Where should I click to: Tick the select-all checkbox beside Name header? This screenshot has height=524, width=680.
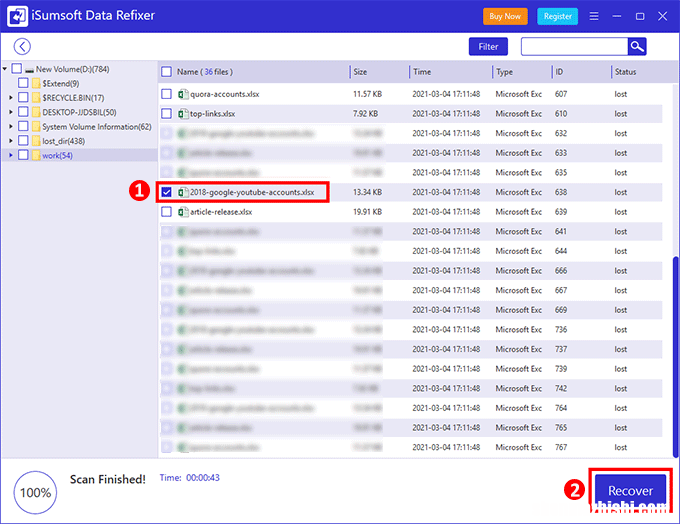(167, 72)
